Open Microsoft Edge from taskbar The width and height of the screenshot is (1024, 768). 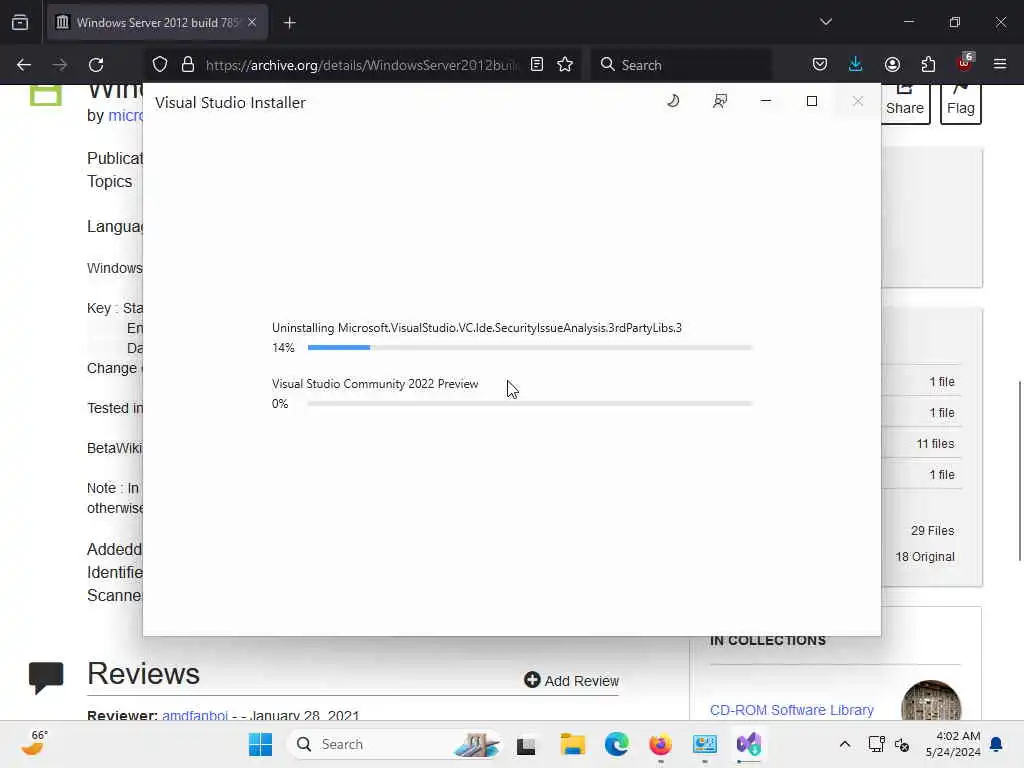point(616,744)
